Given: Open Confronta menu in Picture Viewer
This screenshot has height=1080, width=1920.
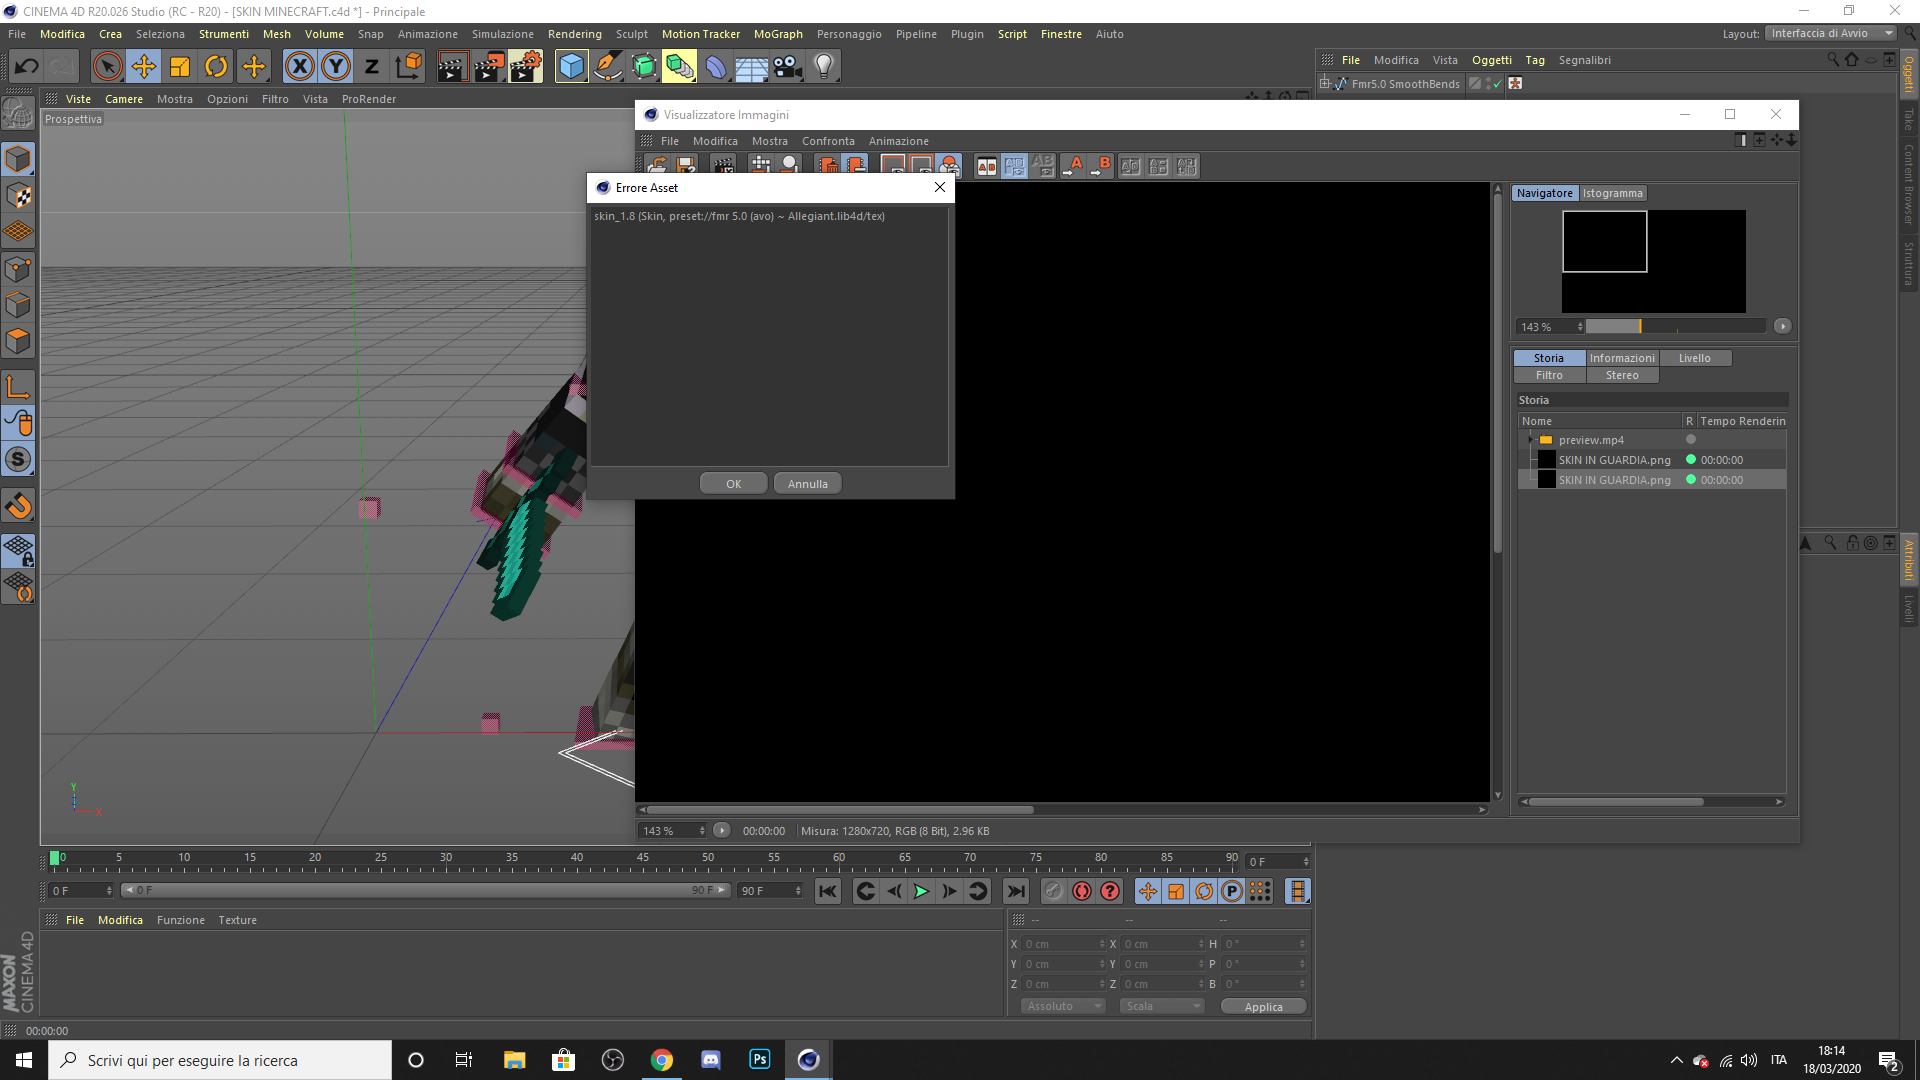Looking at the screenshot, I should click(x=828, y=141).
